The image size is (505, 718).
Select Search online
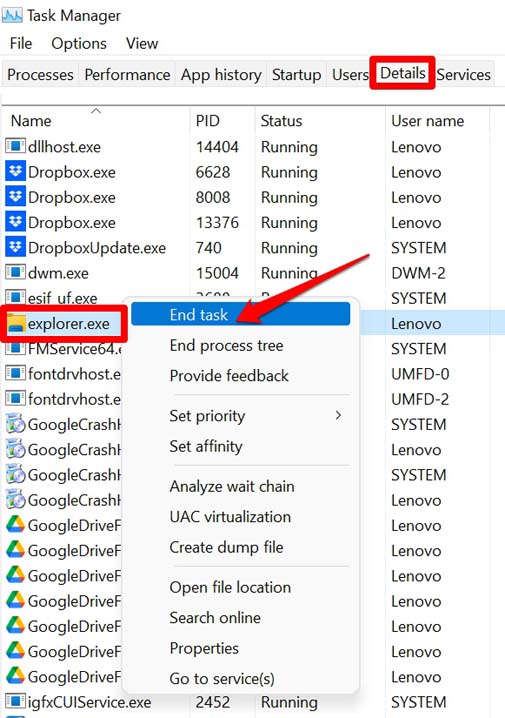215,618
